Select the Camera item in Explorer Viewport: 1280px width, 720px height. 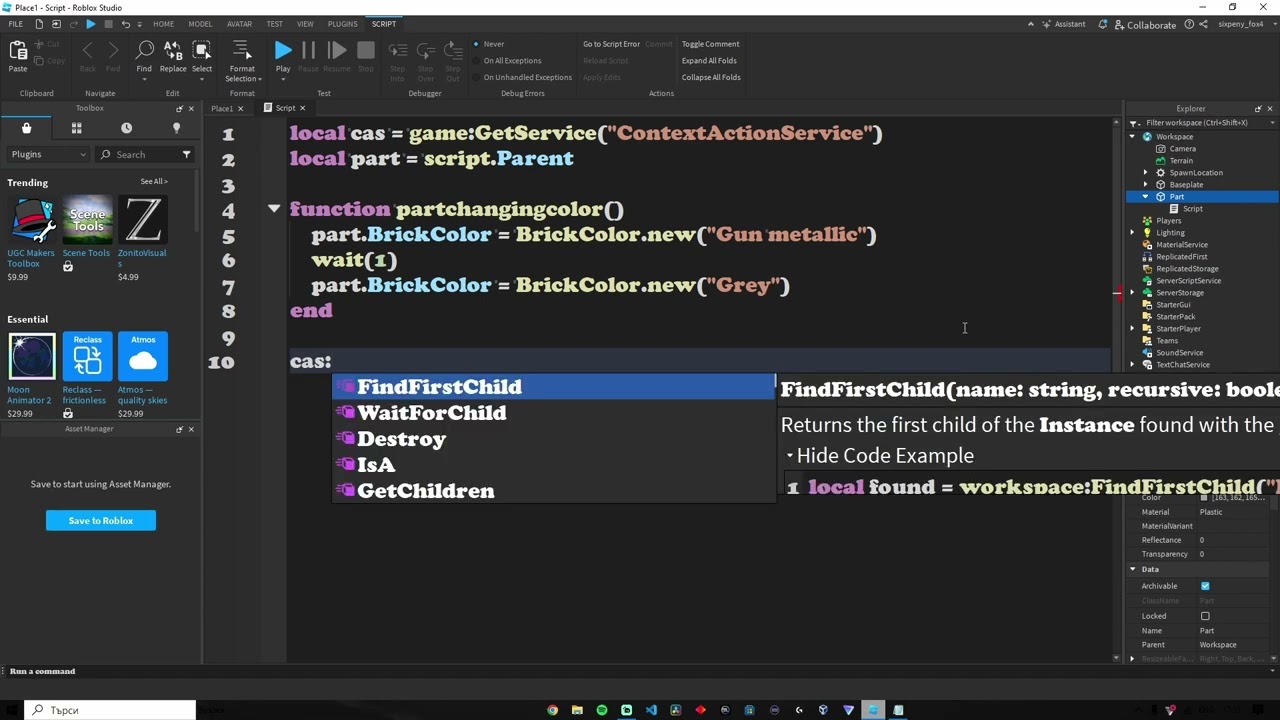1182,148
